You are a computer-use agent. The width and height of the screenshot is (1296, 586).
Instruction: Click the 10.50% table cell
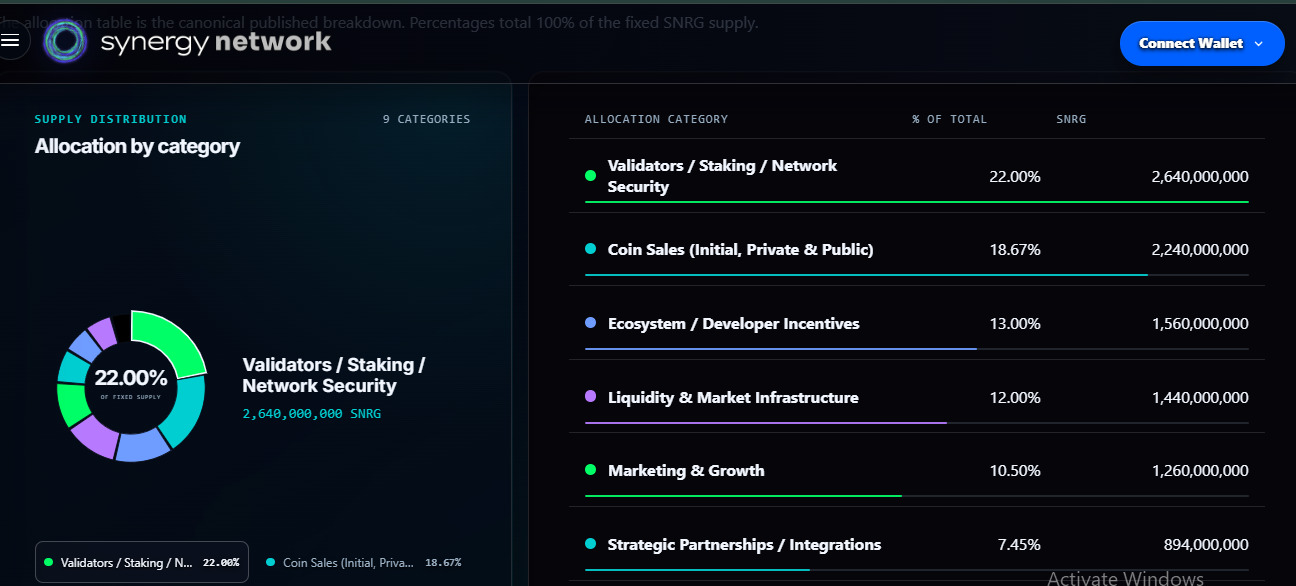tap(1015, 470)
